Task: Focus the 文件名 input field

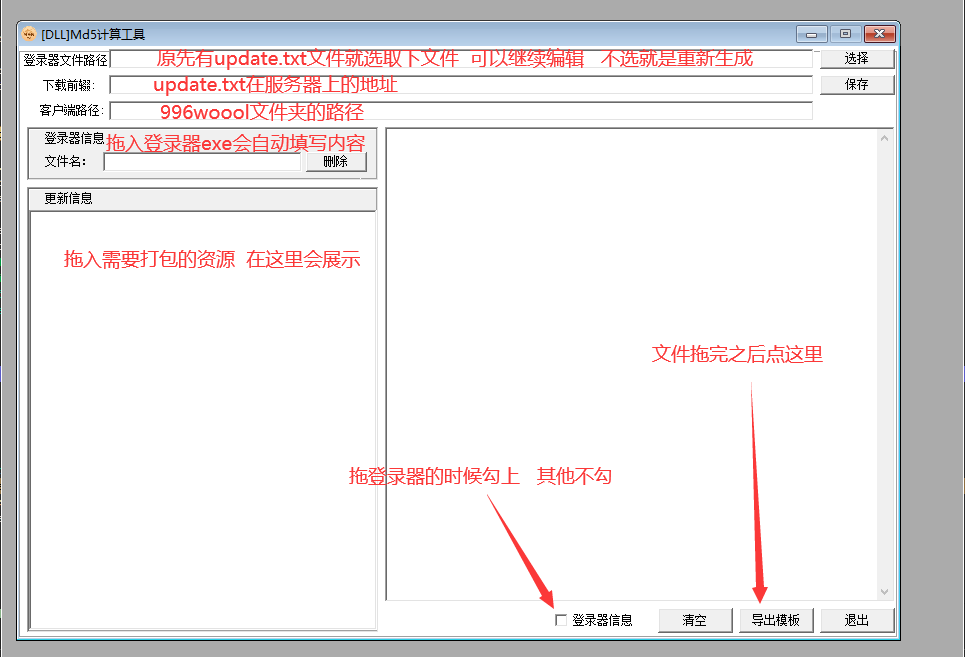Action: [202, 162]
